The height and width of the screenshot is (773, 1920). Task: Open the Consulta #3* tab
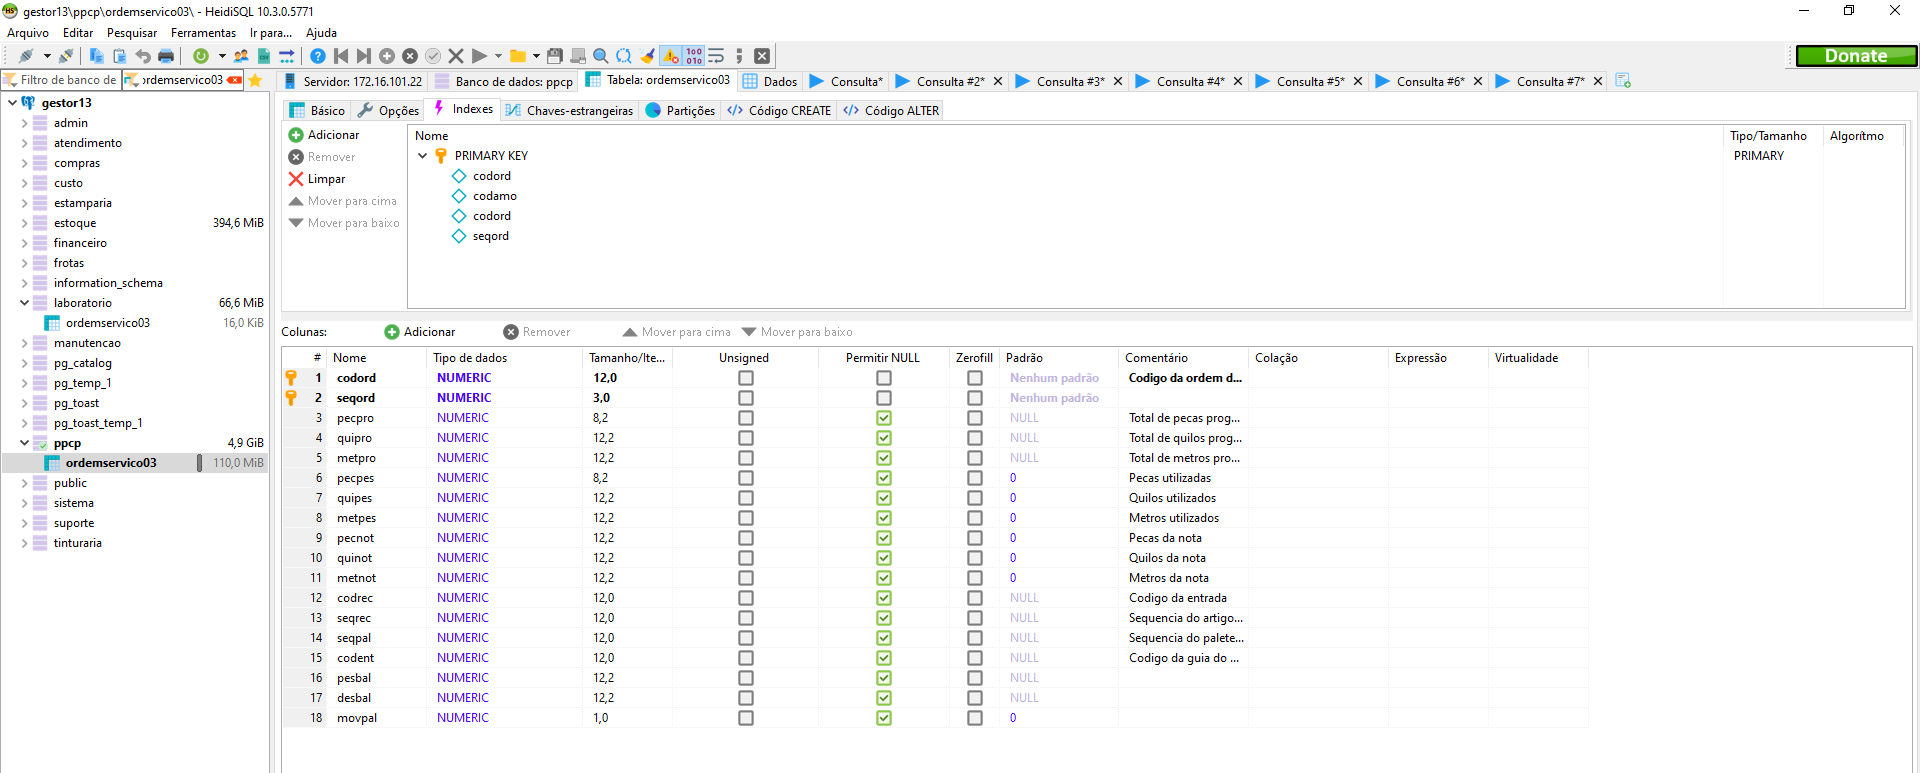(x=1070, y=81)
